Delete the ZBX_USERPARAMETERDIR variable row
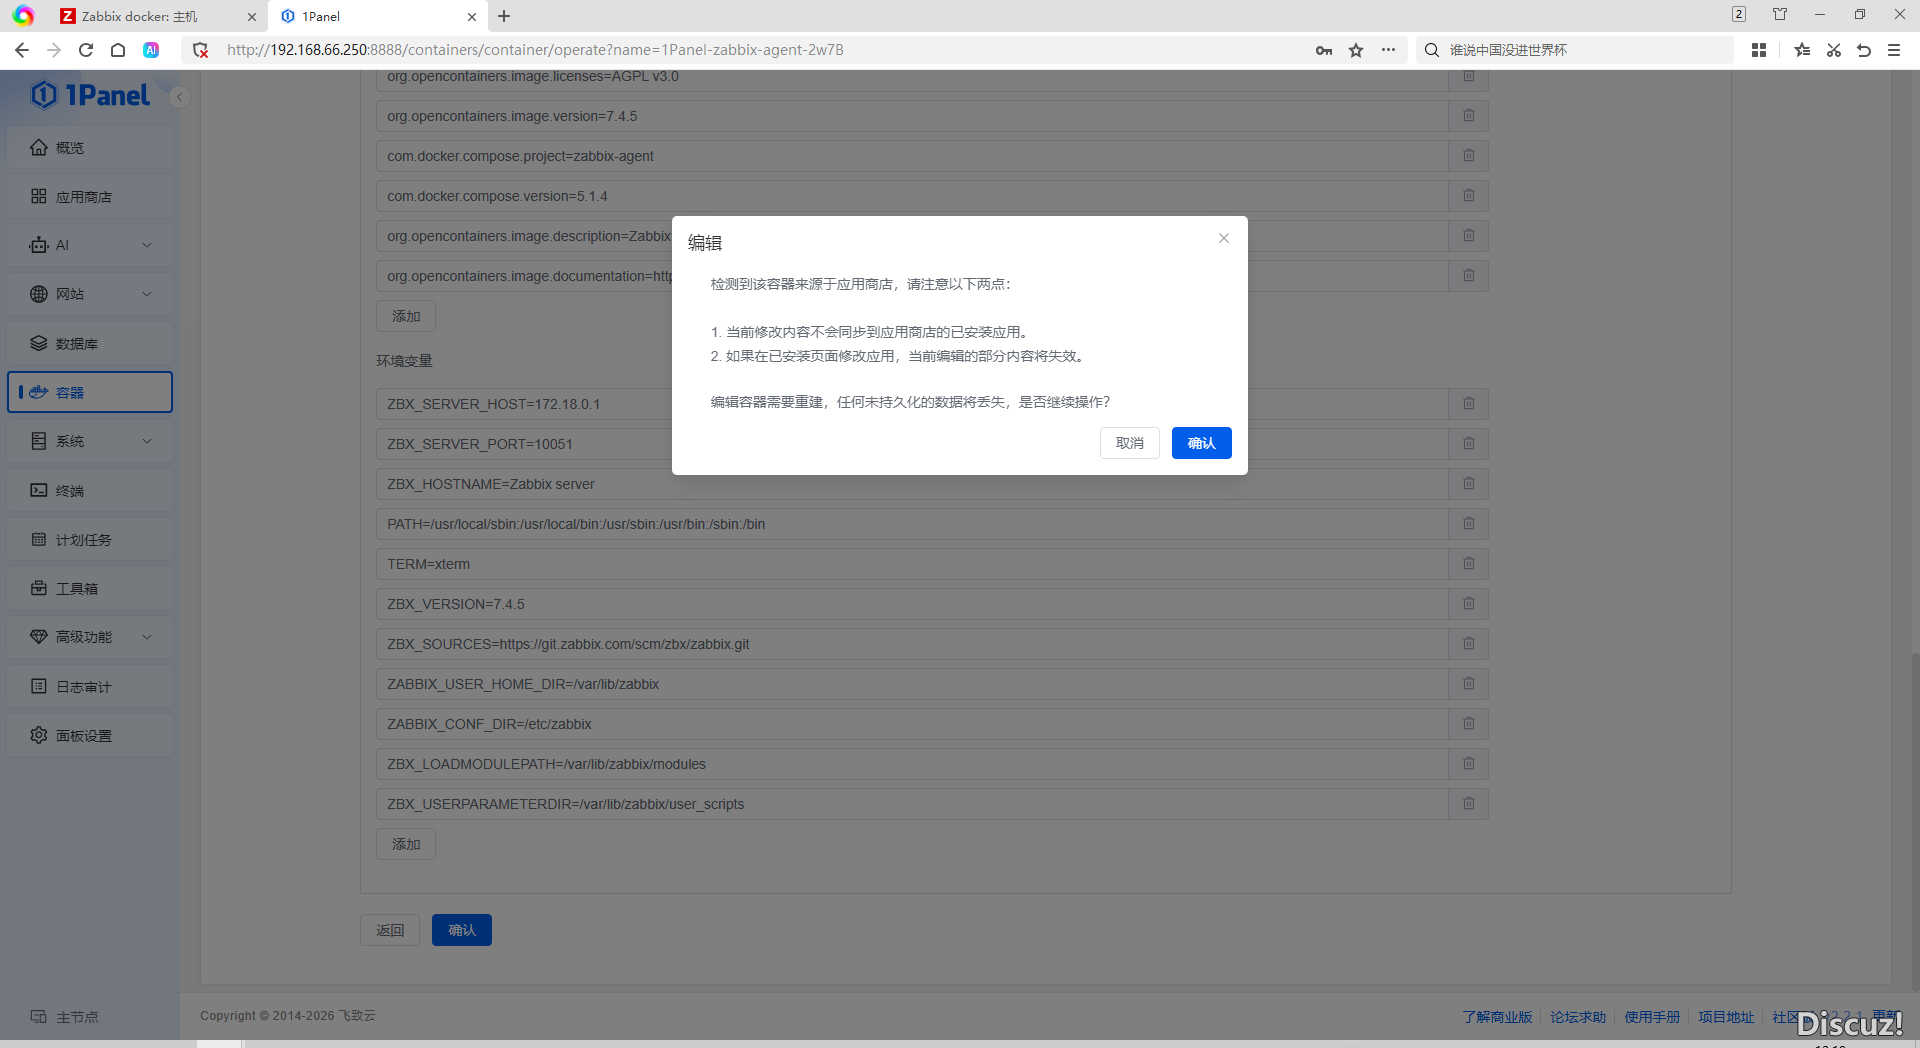Screen dimensions: 1920x1048 click(1469, 804)
